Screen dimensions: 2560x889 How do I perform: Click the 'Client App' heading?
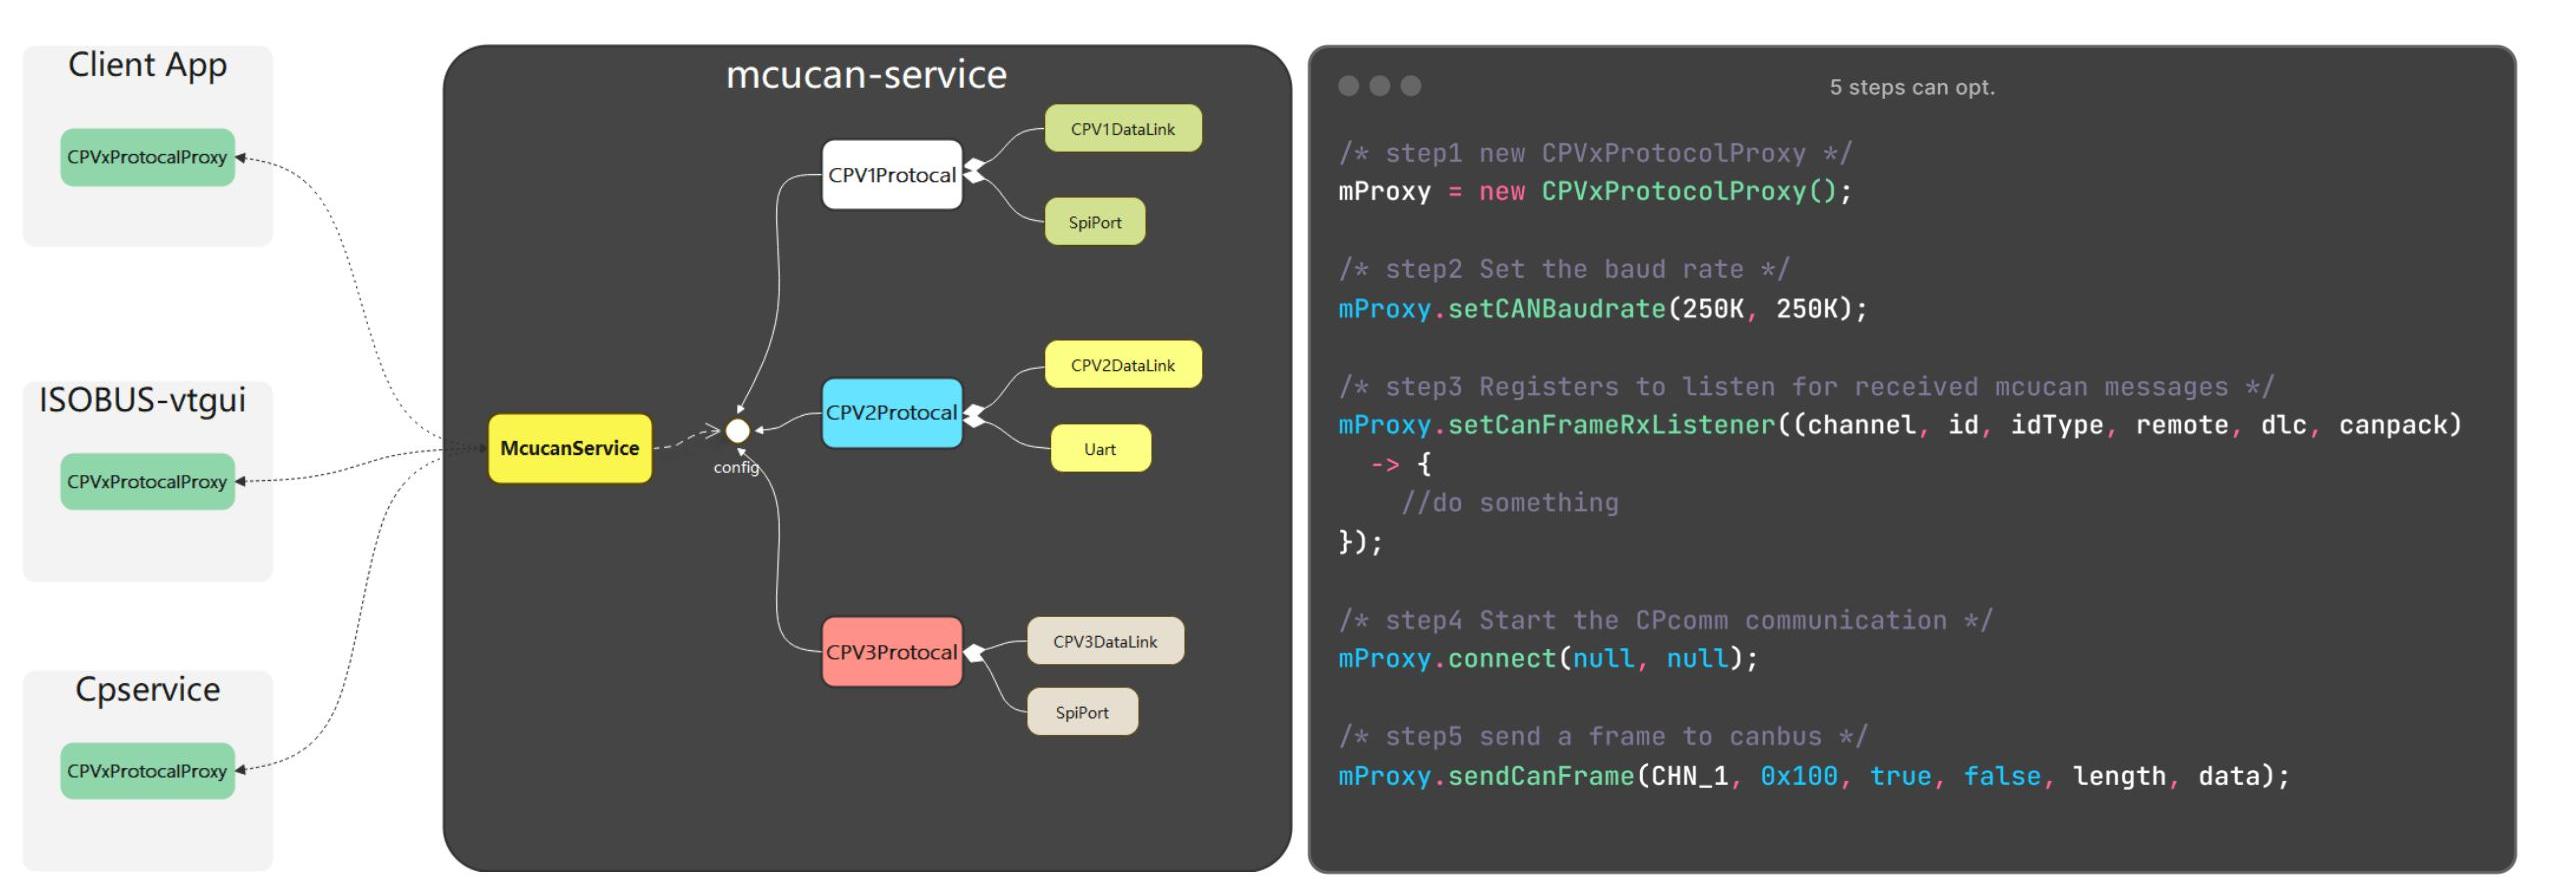(x=147, y=65)
